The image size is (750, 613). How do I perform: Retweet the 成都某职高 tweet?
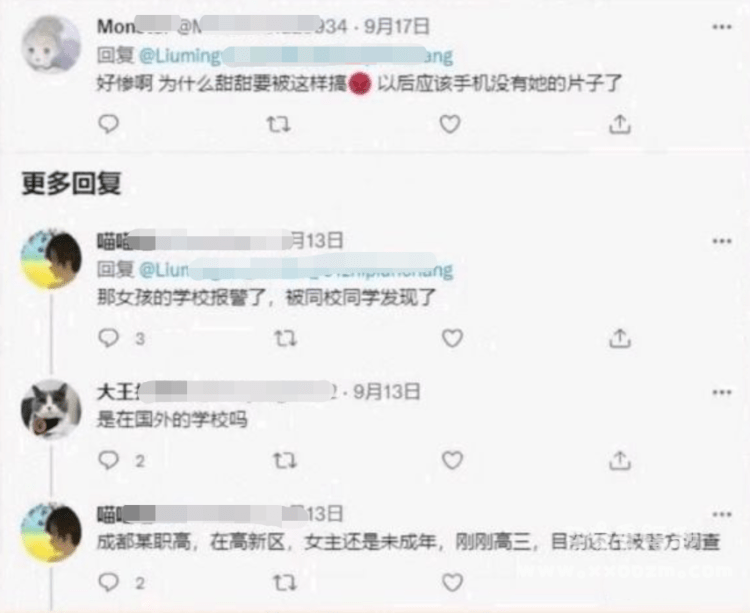[x=285, y=583]
